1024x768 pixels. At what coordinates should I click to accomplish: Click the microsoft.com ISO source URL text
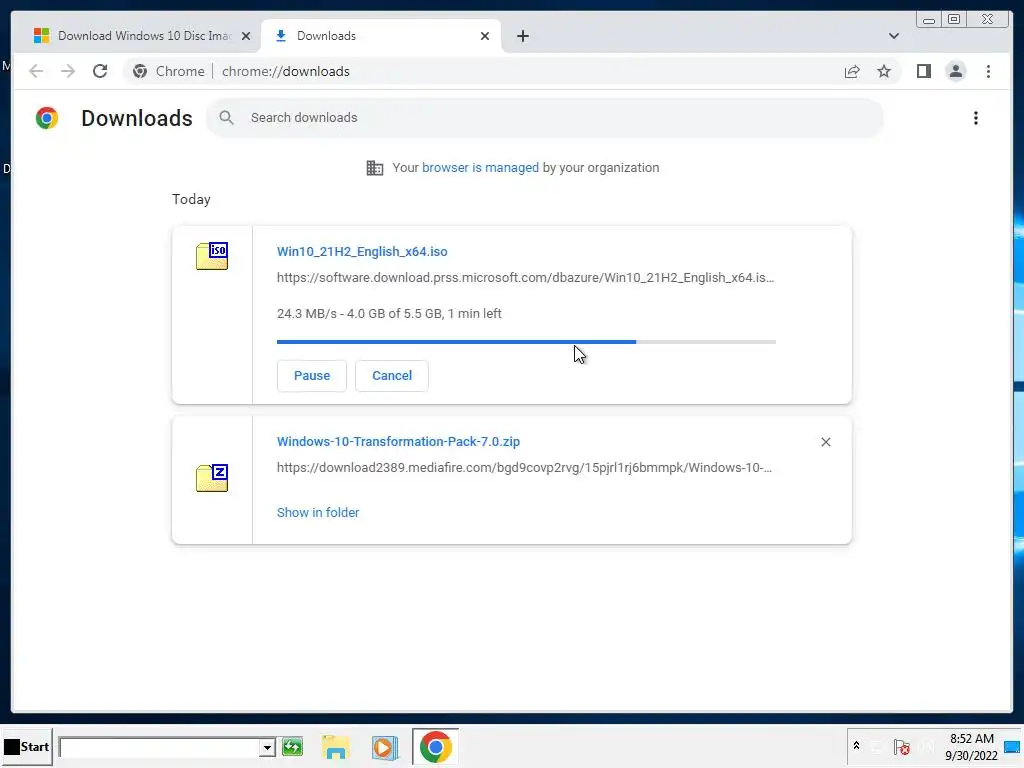525,278
